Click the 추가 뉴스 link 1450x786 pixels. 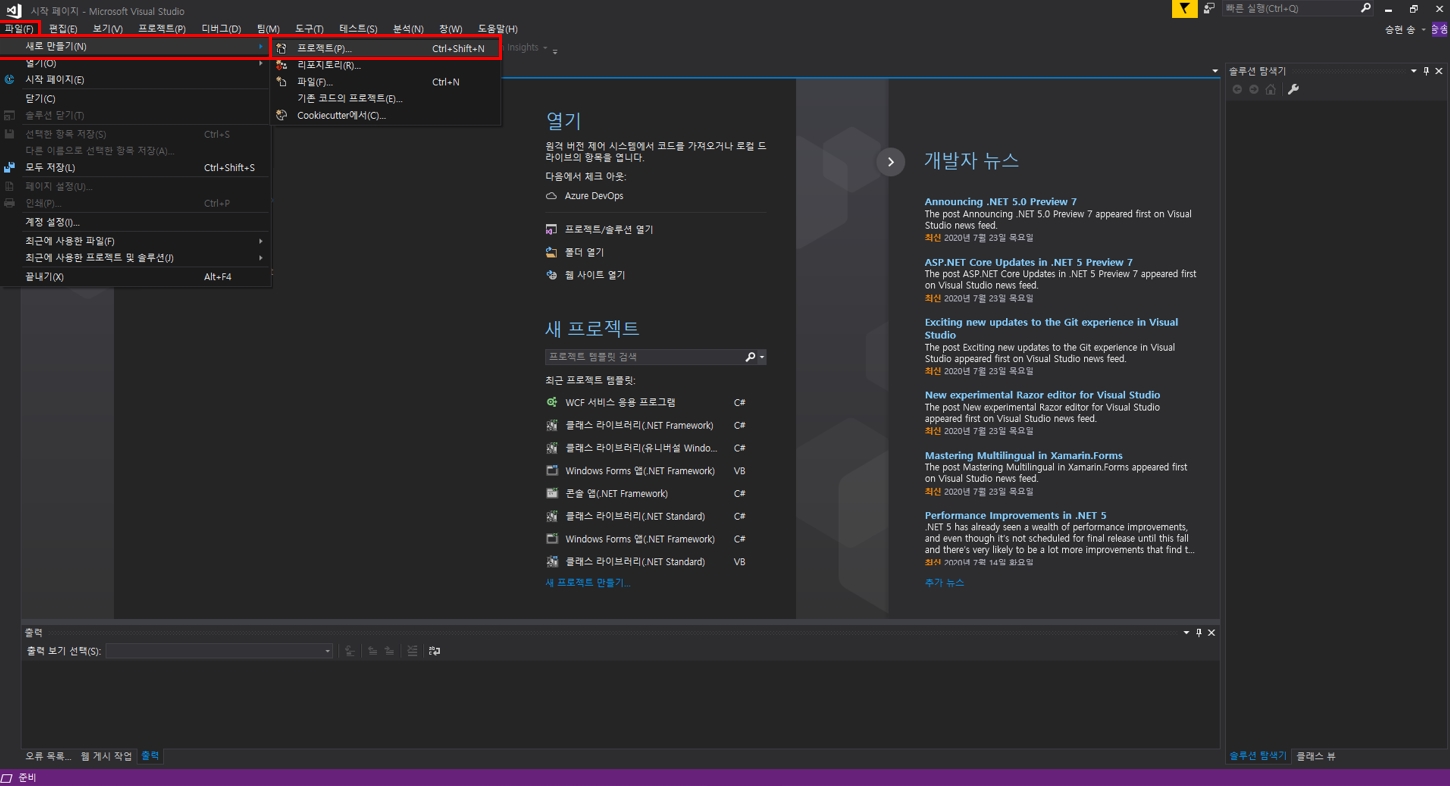[x=944, y=583]
